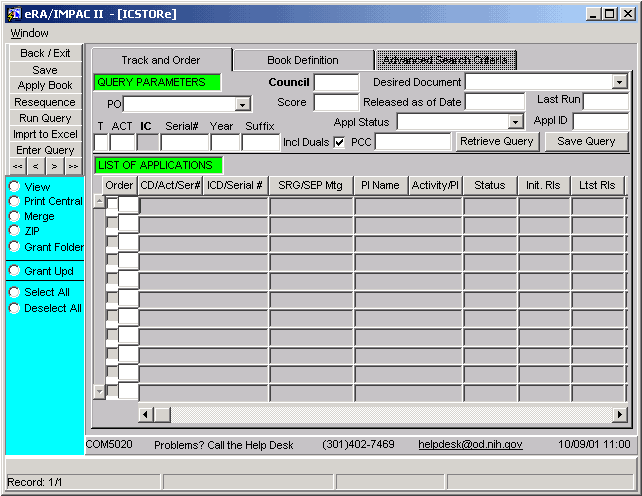Jump to last record with >> button
The height and width of the screenshot is (496, 642).
(73, 166)
